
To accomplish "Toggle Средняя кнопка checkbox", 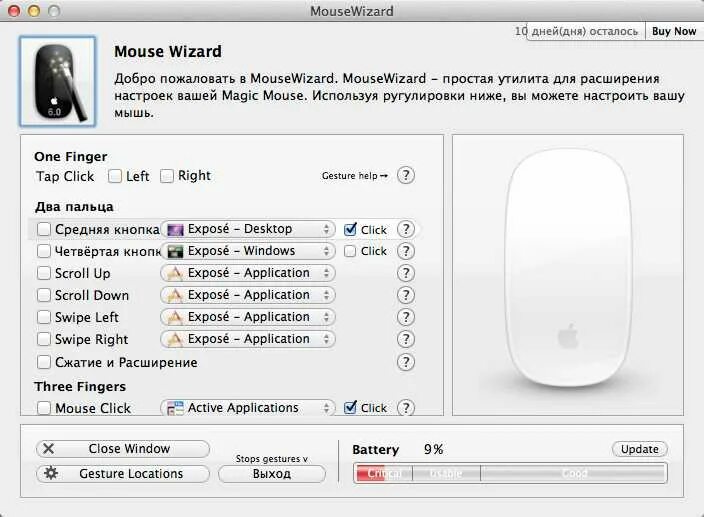I will [44, 229].
